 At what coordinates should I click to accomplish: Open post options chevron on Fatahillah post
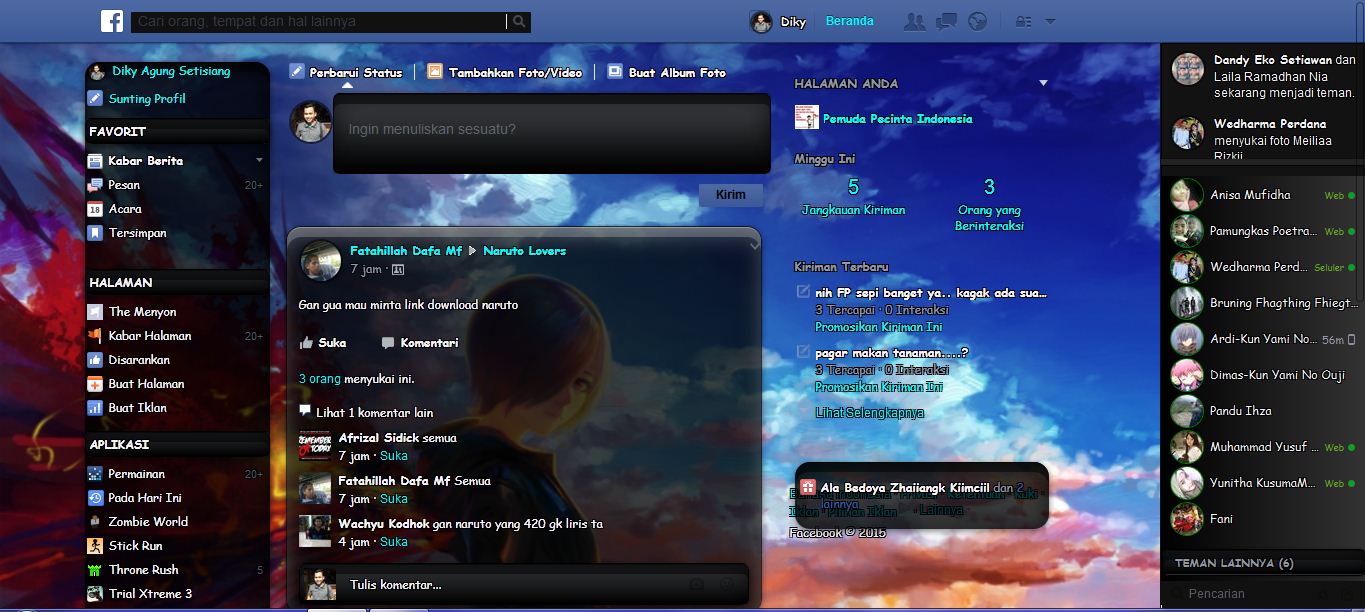pos(754,244)
